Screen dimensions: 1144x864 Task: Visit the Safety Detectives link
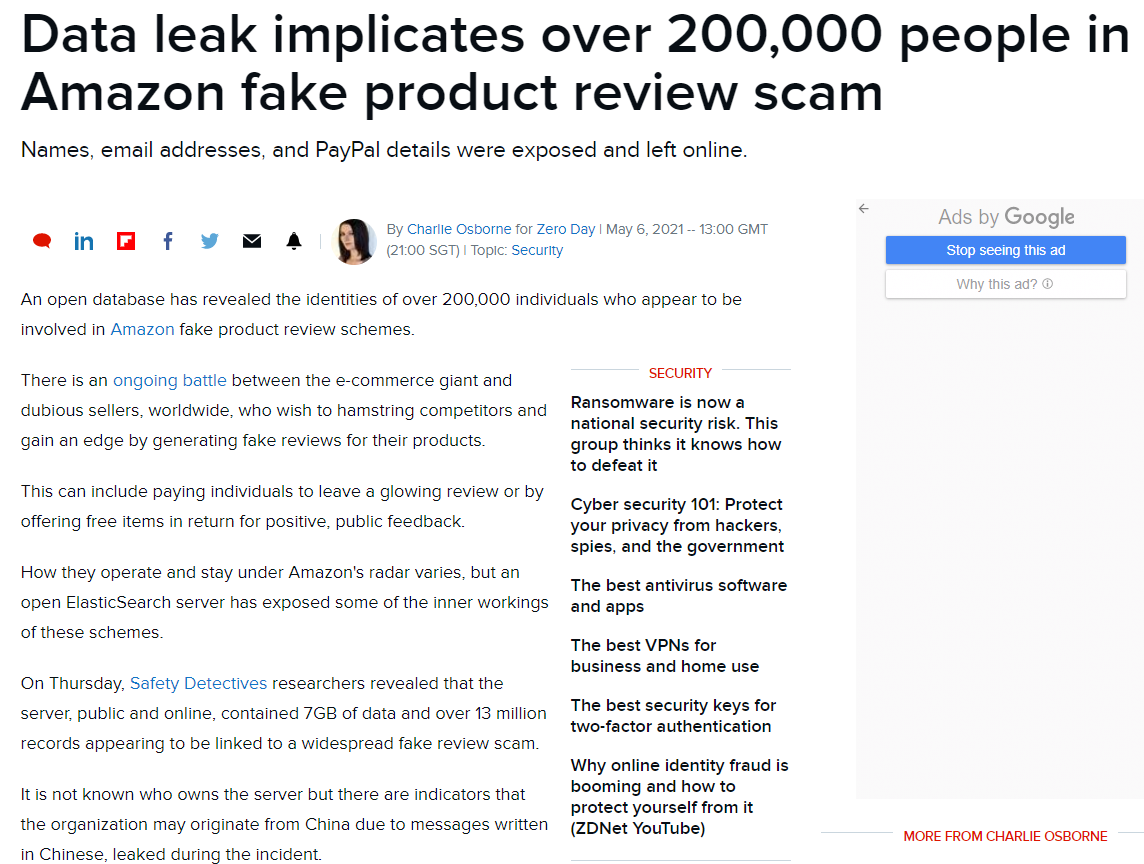point(198,684)
